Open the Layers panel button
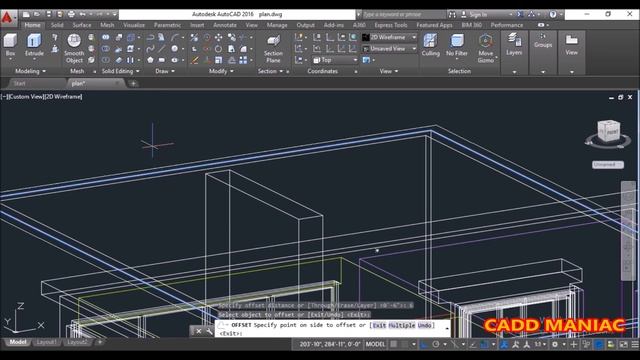 click(x=514, y=44)
